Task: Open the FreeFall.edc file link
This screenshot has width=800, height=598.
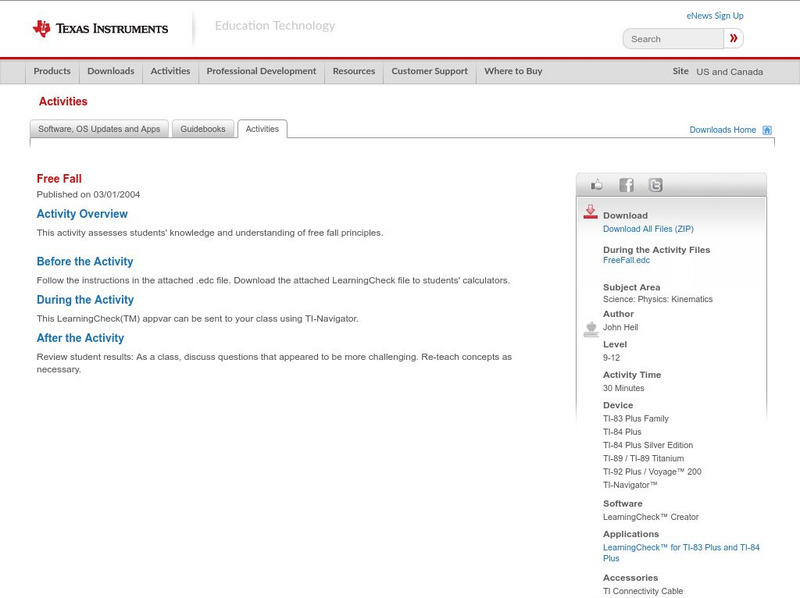Action: 626,260
